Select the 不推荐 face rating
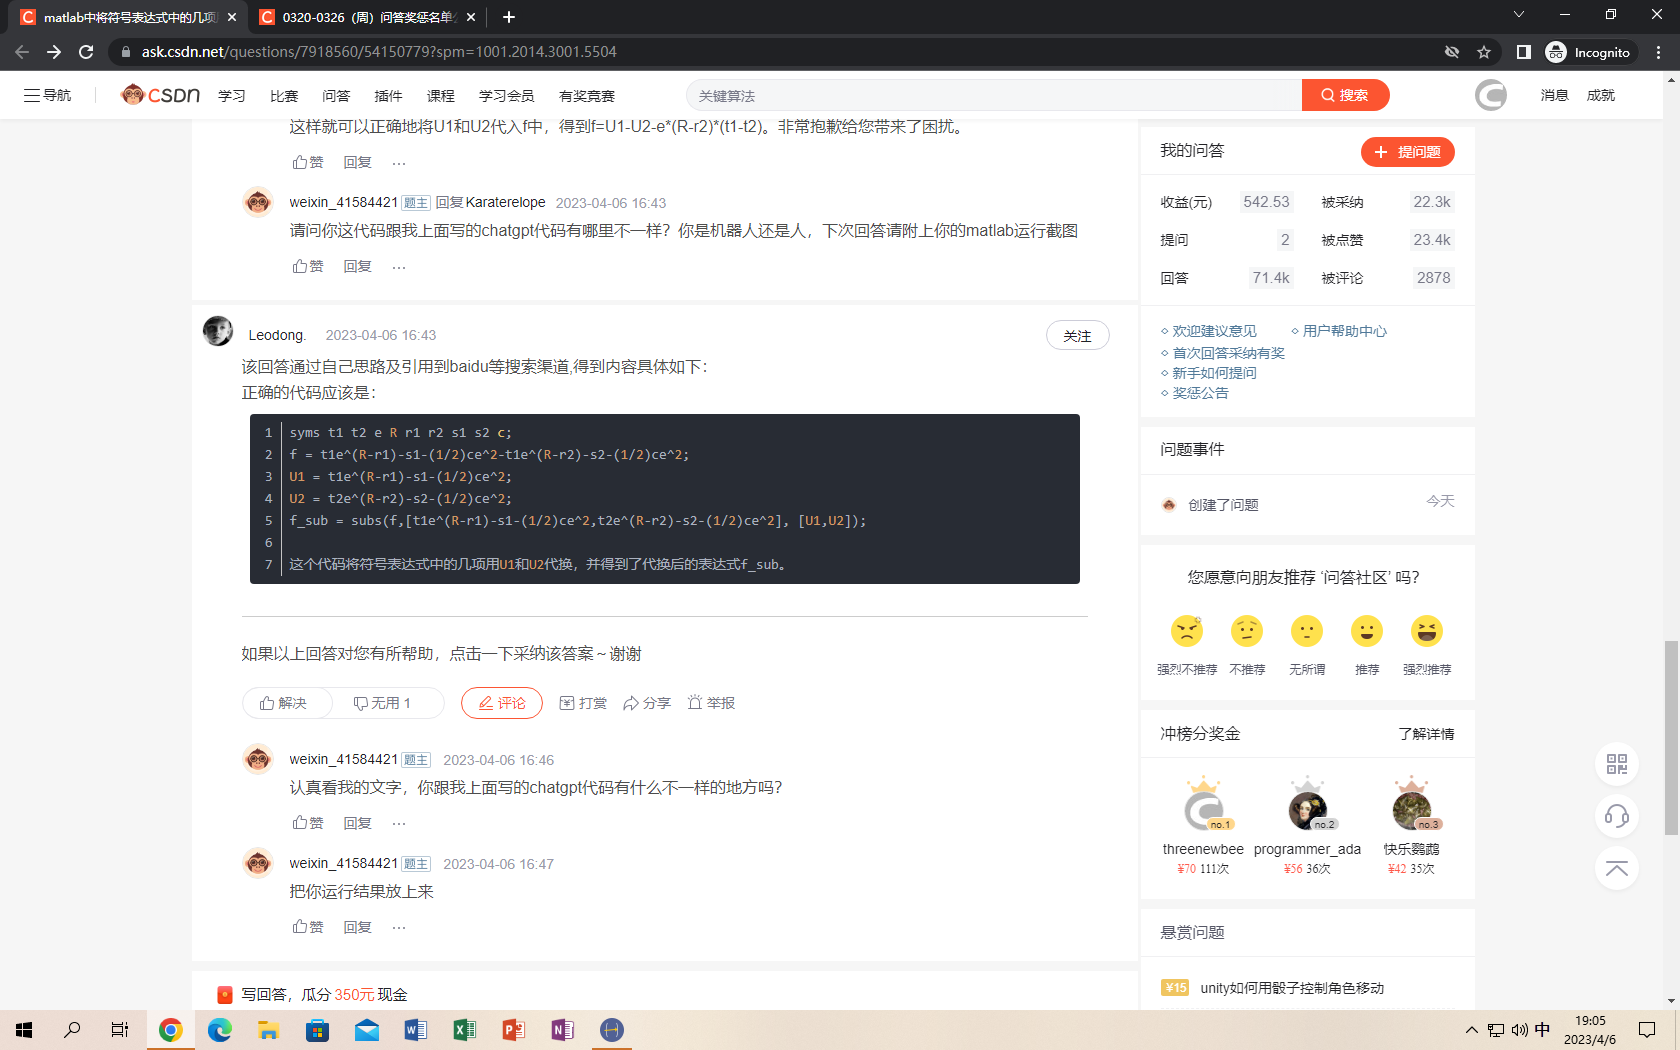The width and height of the screenshot is (1680, 1050). [x=1247, y=631]
